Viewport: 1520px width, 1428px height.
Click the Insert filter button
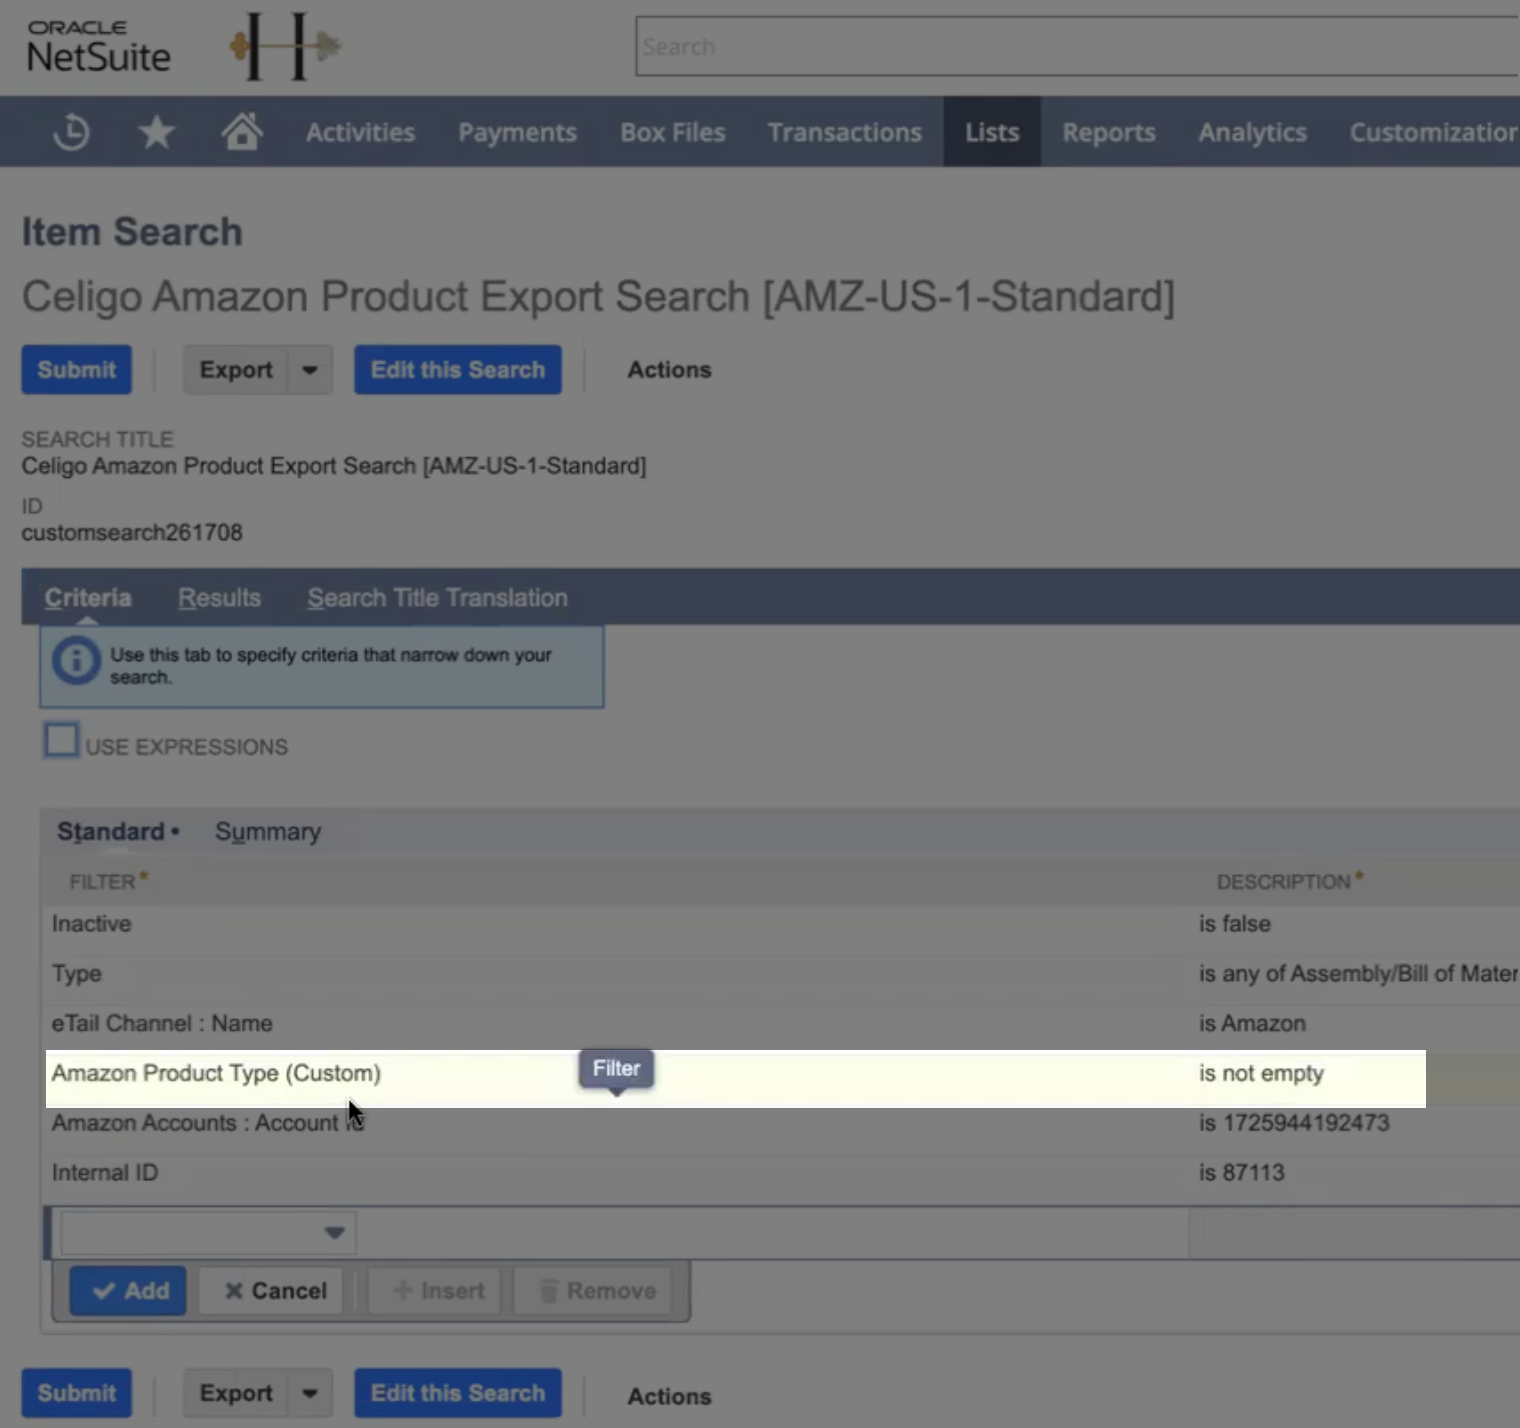(437, 1291)
